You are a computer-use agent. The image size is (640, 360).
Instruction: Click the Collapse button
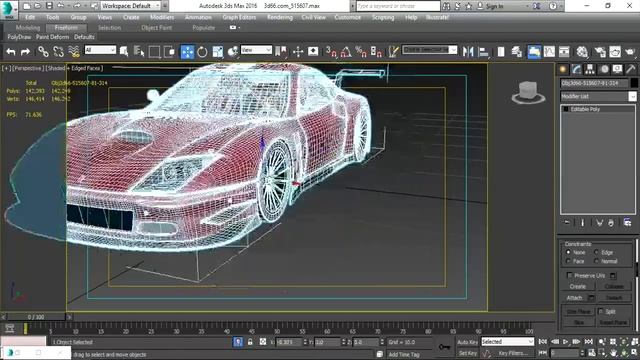pyautogui.click(x=614, y=287)
